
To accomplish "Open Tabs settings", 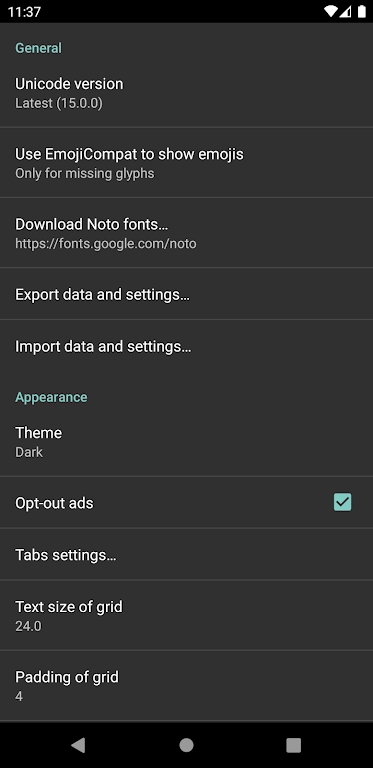I will pos(186,554).
